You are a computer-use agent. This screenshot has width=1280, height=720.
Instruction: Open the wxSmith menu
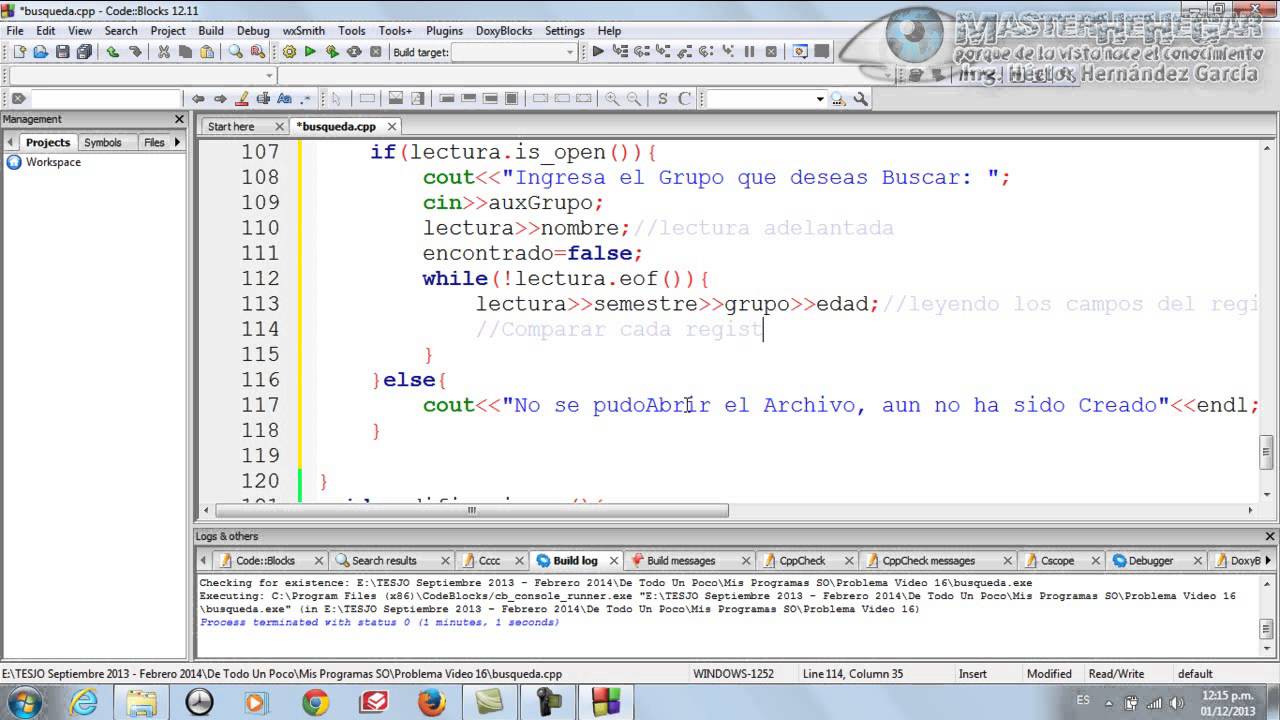[304, 31]
